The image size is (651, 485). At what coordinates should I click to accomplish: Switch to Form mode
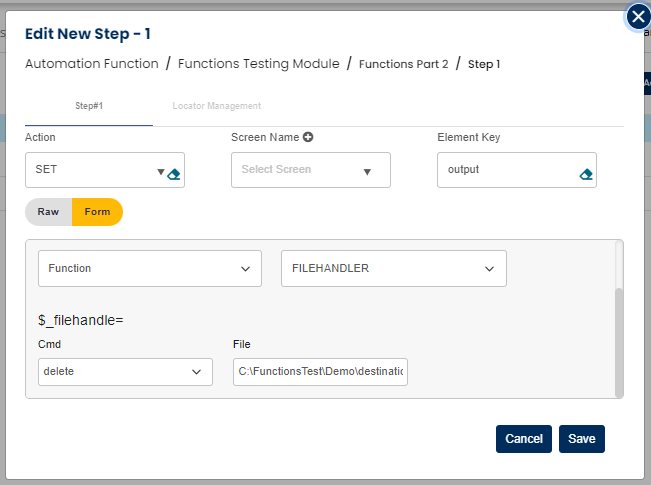point(97,212)
